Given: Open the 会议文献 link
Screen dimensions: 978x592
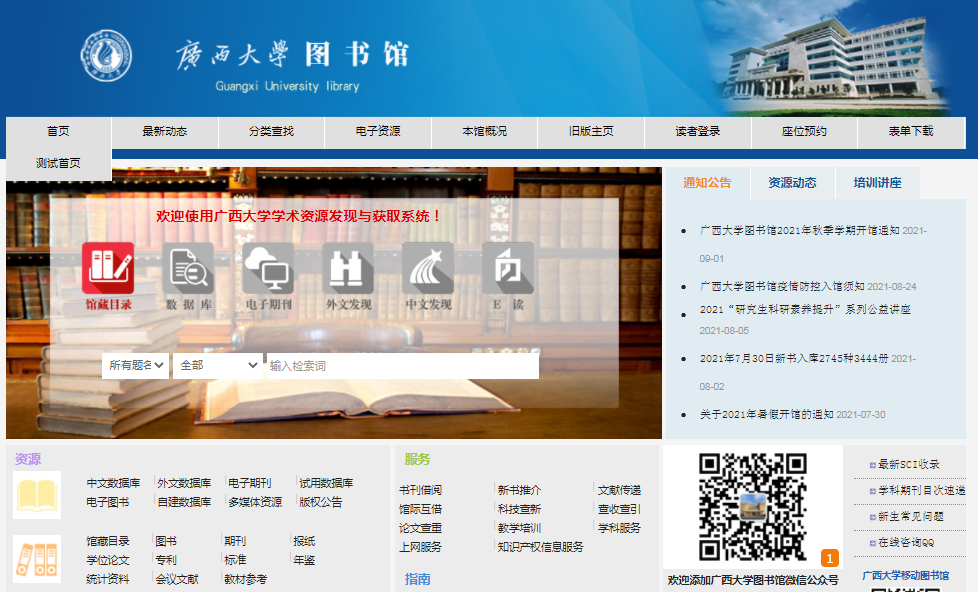Looking at the screenshot, I should (x=177, y=580).
